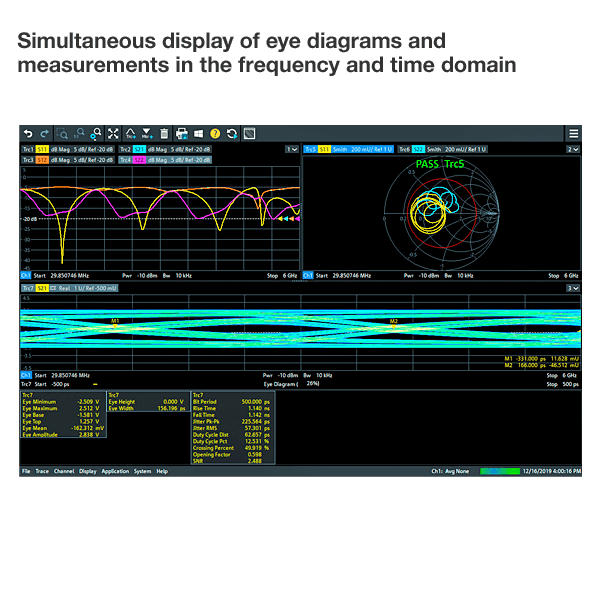Click the orange S12 swatch on Trc3
Viewport: 600px width, 600px height.
pos(42,160)
